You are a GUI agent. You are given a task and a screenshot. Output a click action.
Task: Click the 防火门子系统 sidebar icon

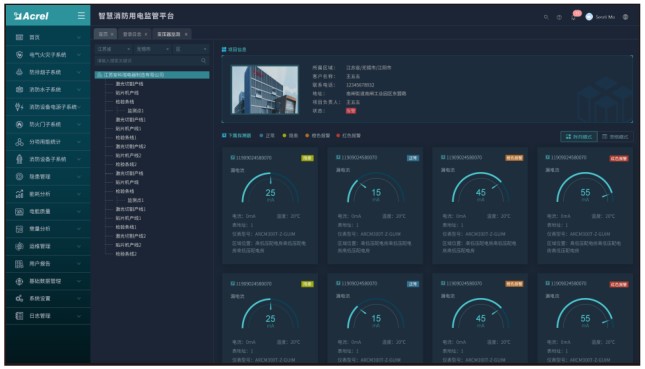(19, 124)
